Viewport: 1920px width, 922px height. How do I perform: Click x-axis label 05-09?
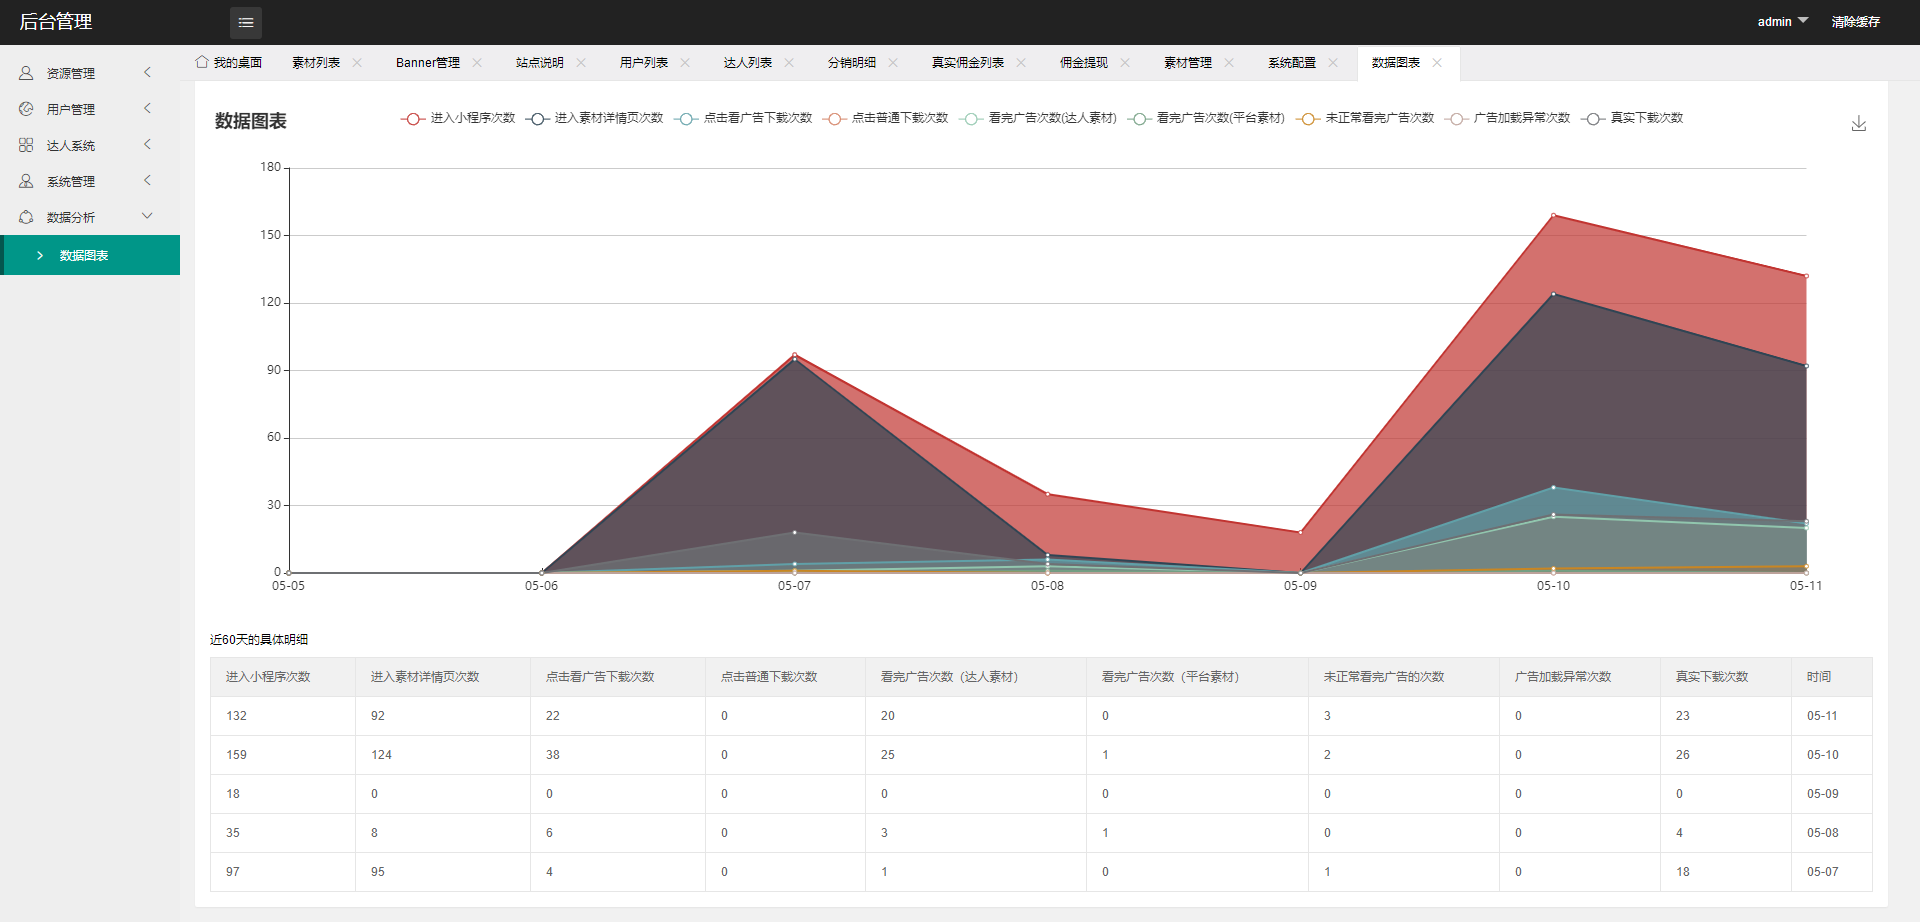pos(1300,586)
